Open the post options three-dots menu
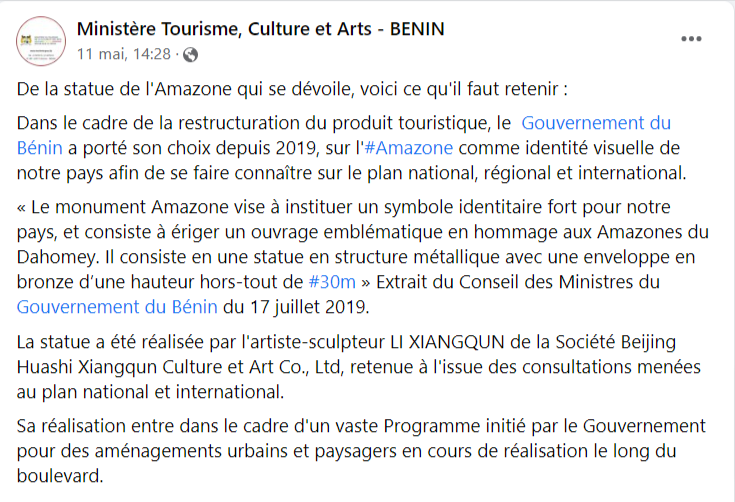Screen dimensions: 735x502 (691, 39)
